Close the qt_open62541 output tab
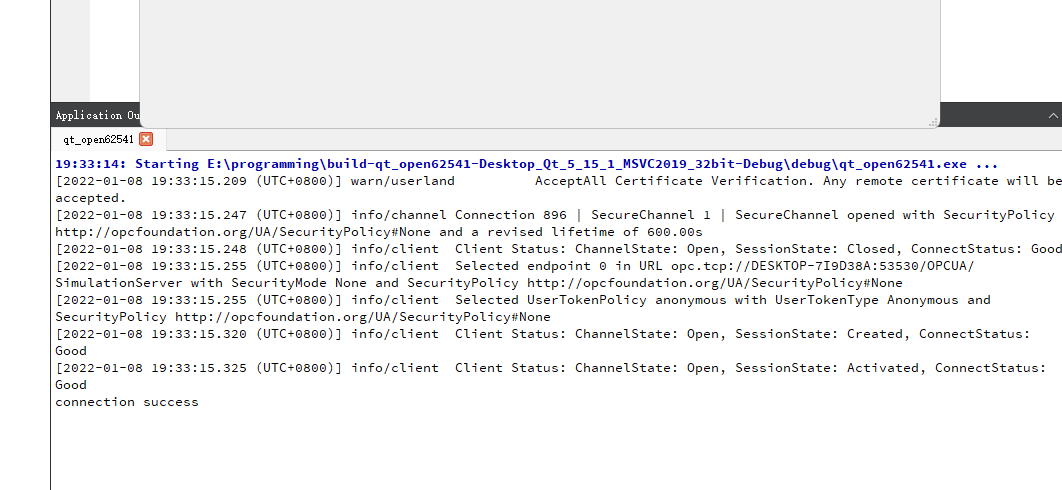This screenshot has height=490, width=1062. [146, 139]
